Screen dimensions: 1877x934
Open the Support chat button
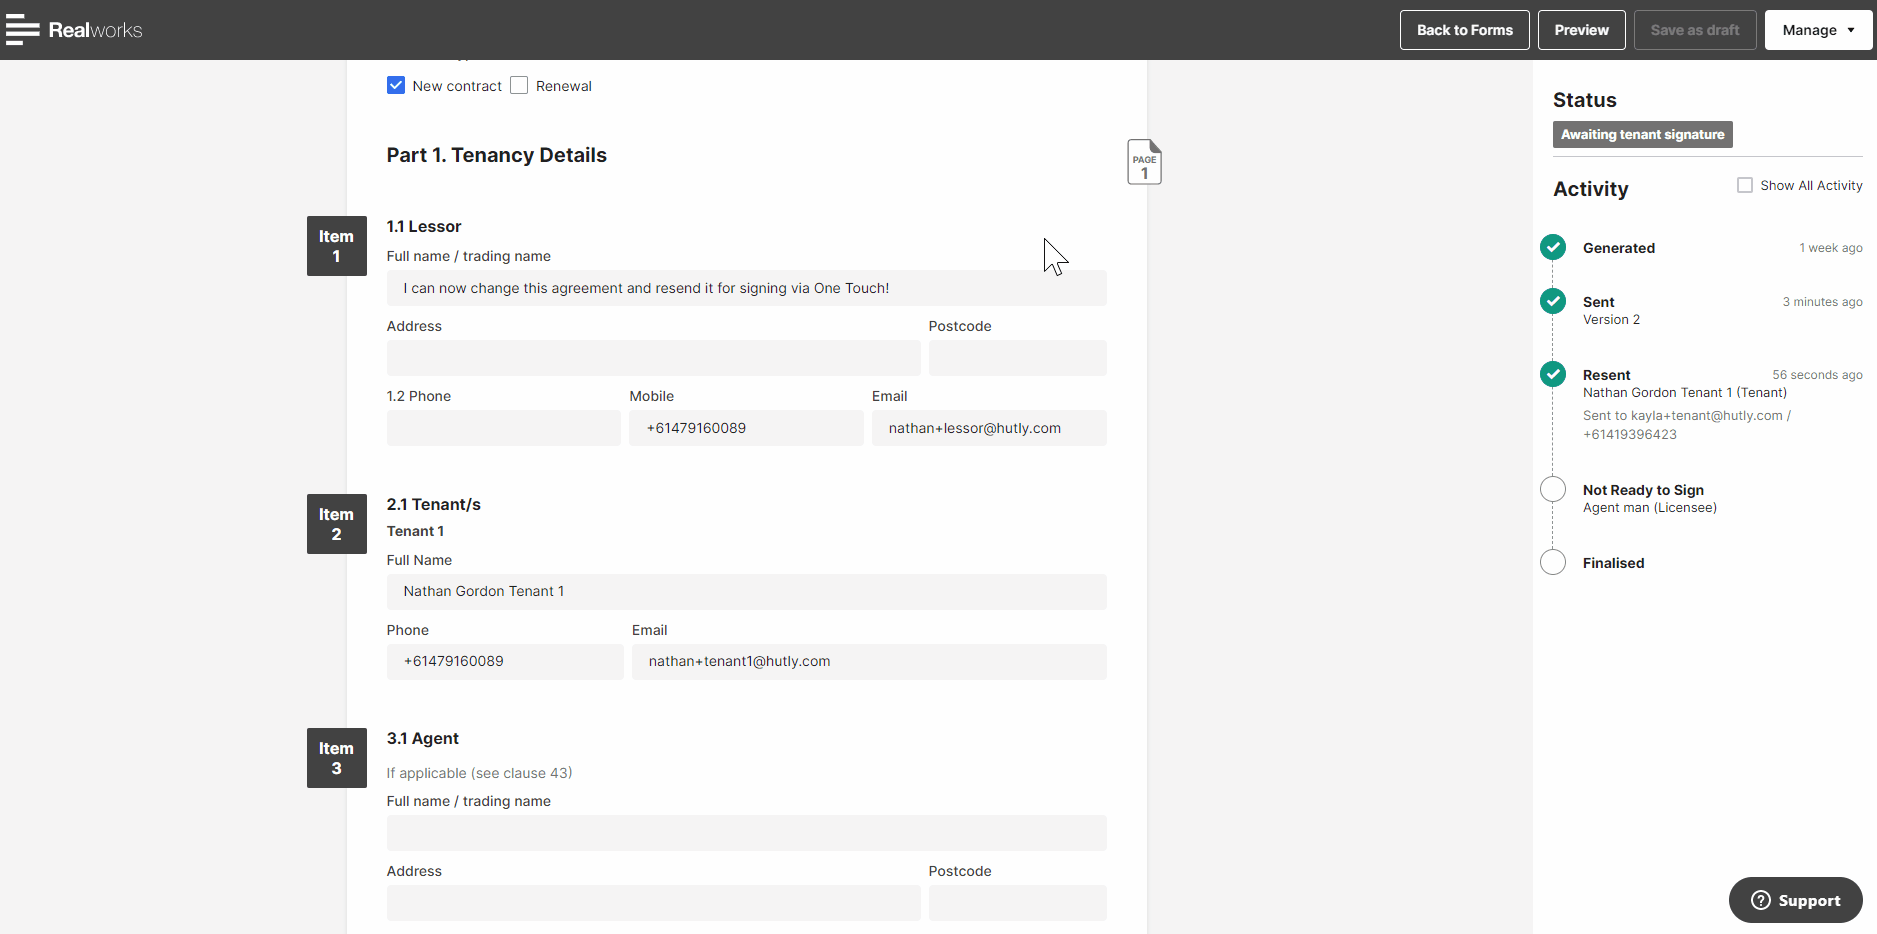coord(1795,900)
